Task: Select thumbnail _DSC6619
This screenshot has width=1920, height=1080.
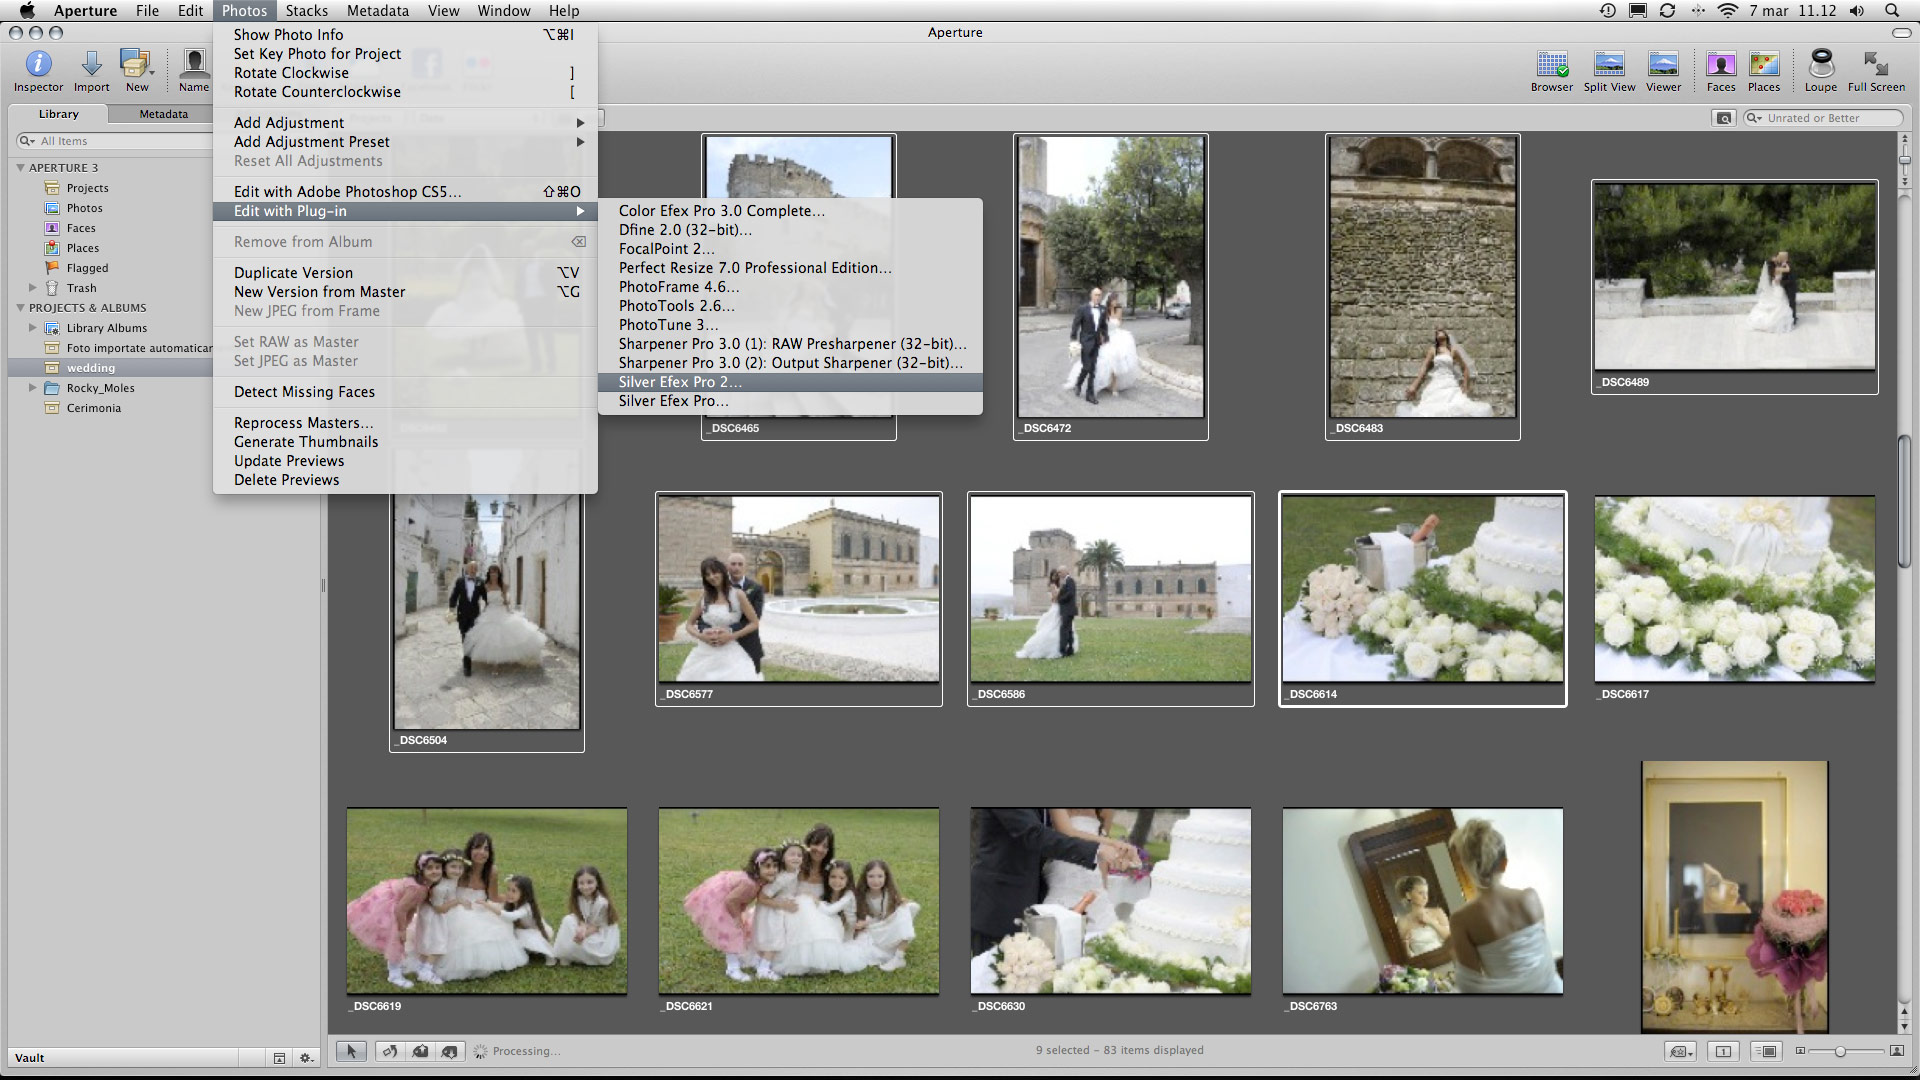Action: 487,901
